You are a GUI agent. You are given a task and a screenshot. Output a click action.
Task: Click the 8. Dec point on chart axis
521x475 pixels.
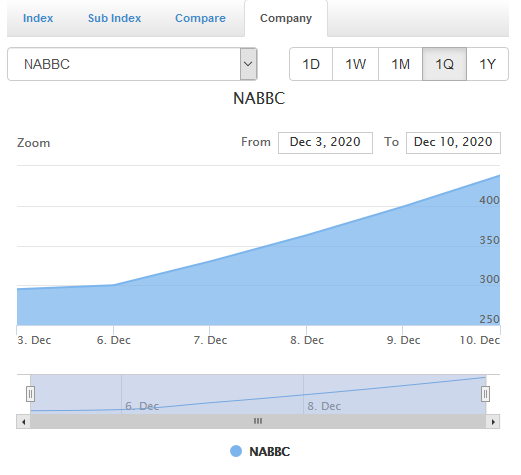coord(307,340)
